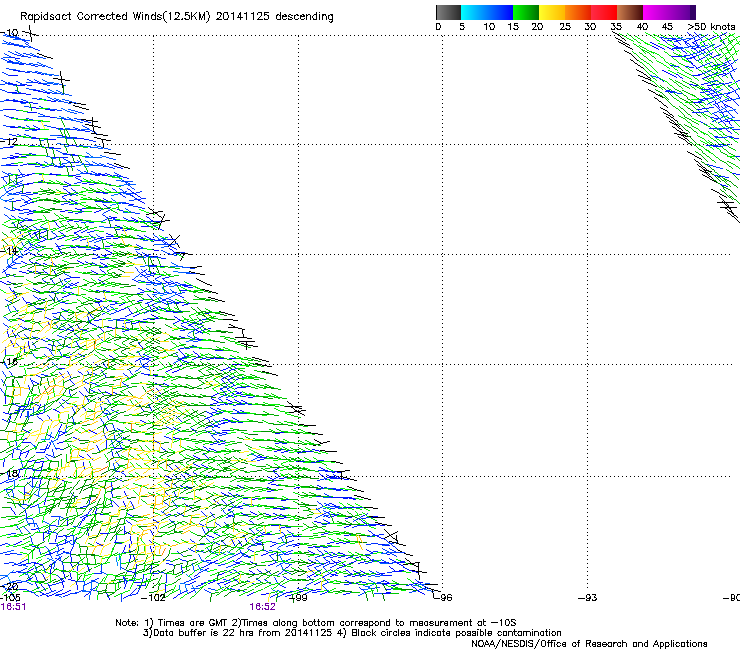Viewport: 740px width, 650px height.
Task: Click the -16 latitude axis label
Action: click(9, 362)
